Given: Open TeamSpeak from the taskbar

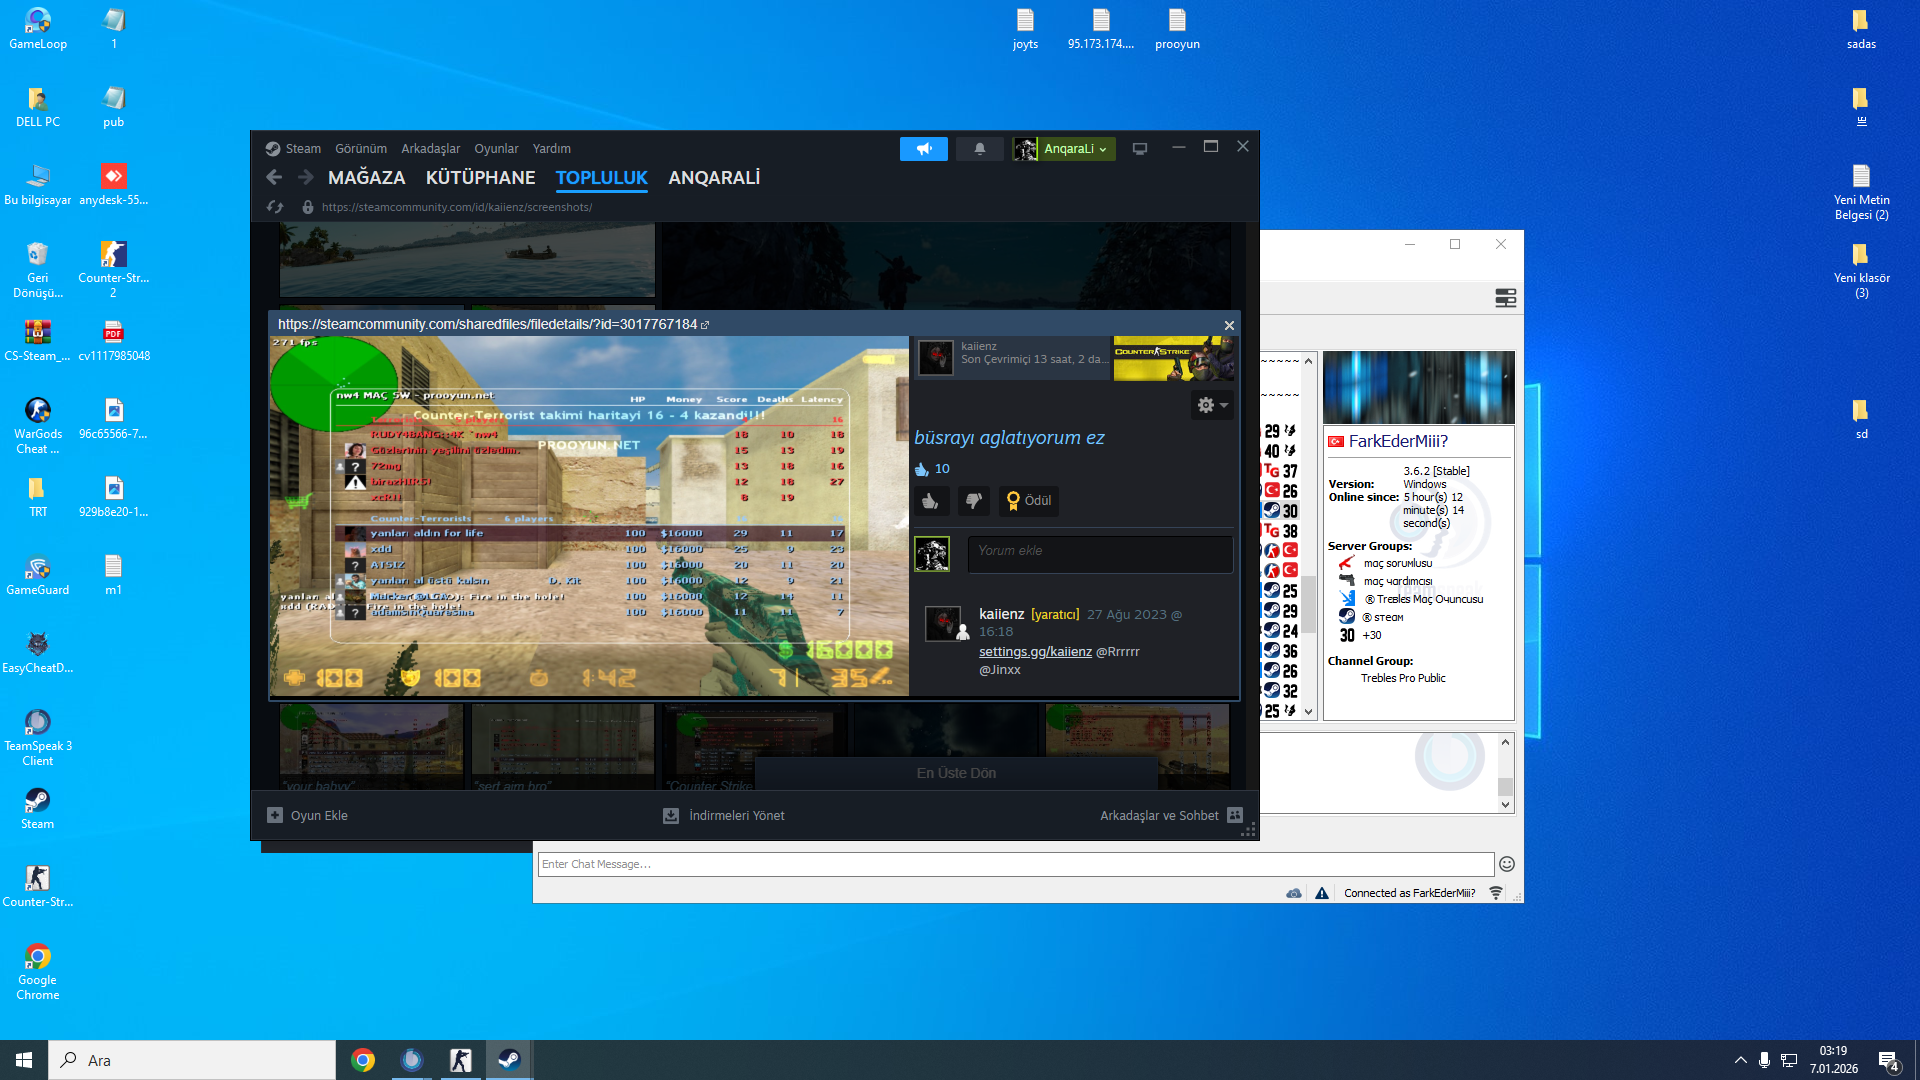Looking at the screenshot, I should (x=412, y=1060).
